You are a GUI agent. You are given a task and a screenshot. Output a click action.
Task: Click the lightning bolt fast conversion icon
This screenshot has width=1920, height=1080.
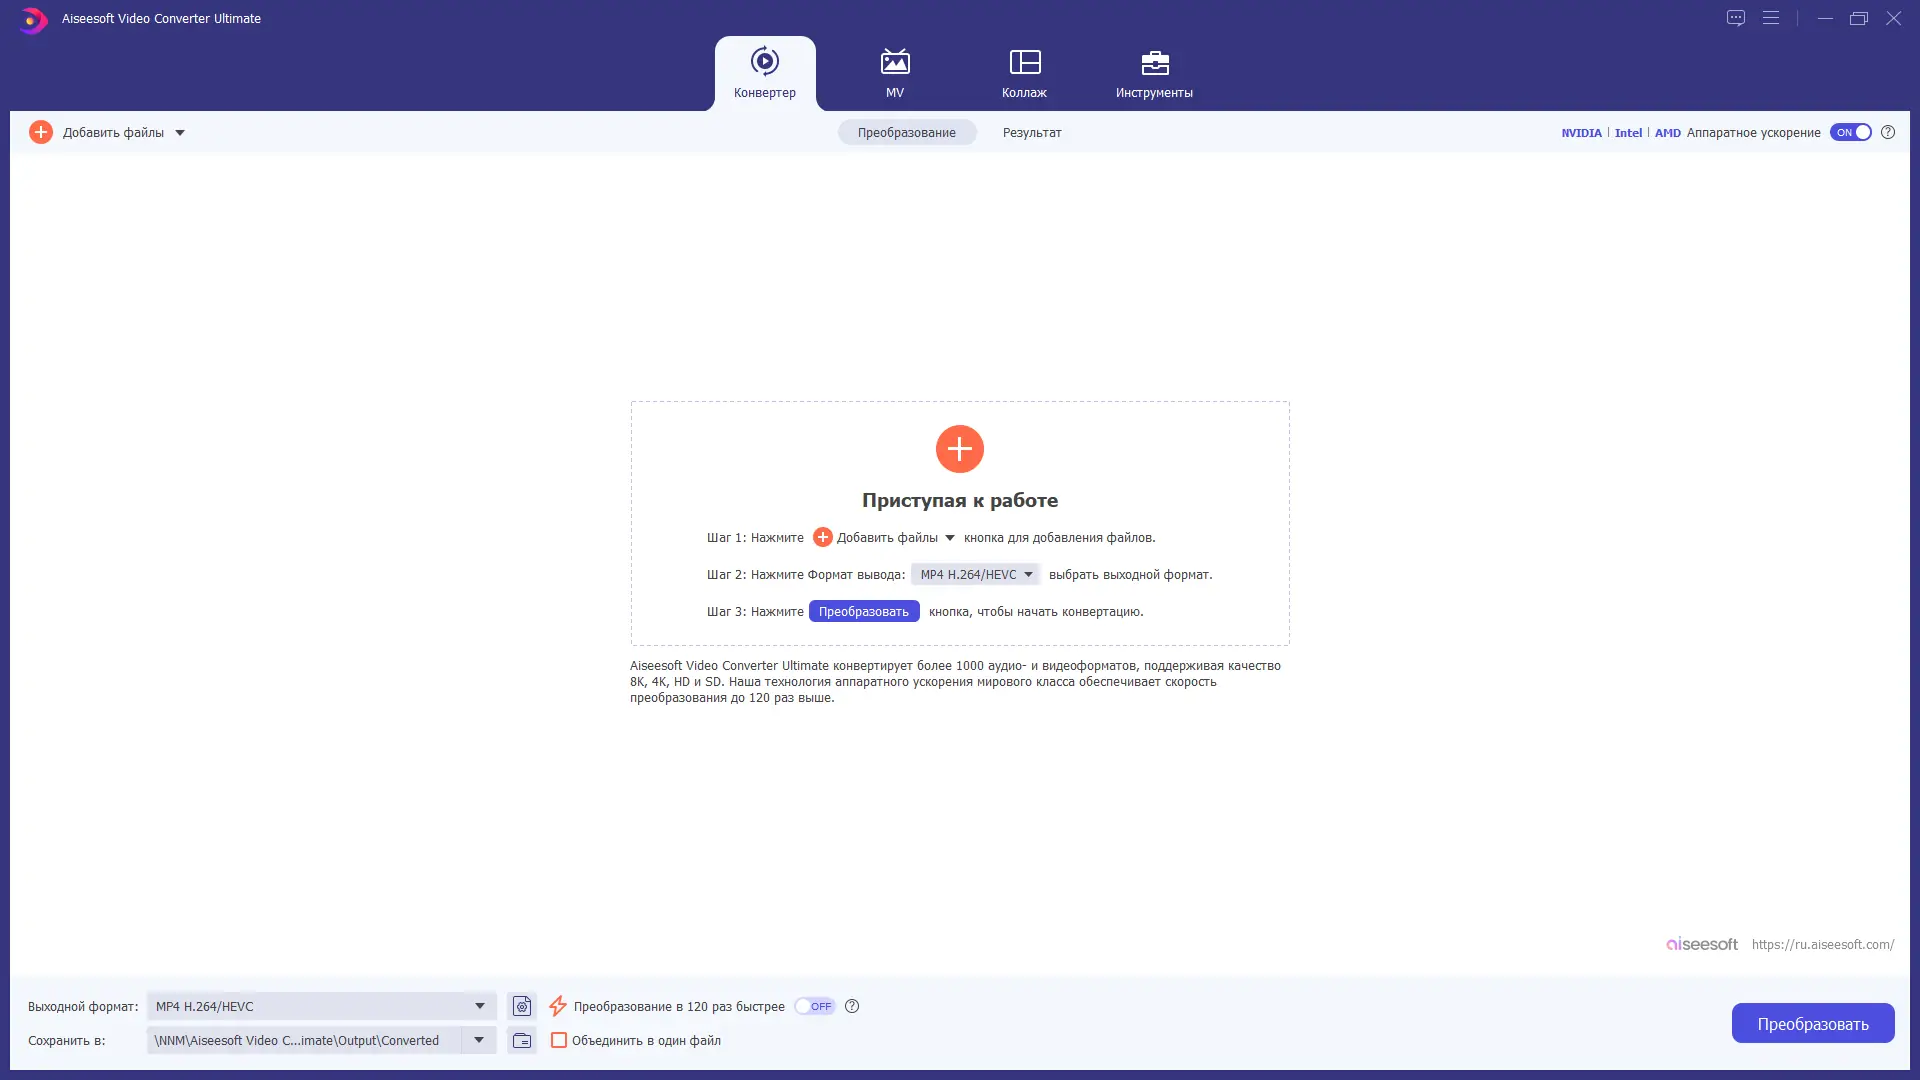click(x=558, y=1006)
